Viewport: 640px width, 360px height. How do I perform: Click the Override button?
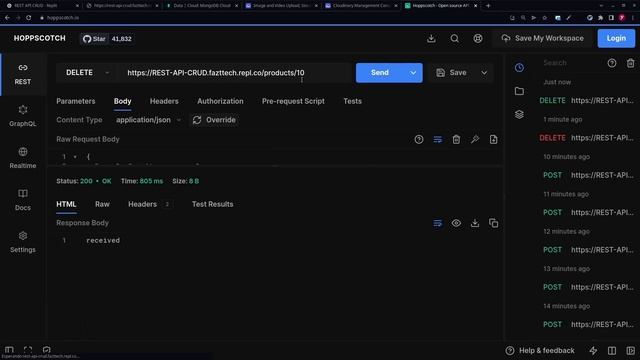[214, 120]
